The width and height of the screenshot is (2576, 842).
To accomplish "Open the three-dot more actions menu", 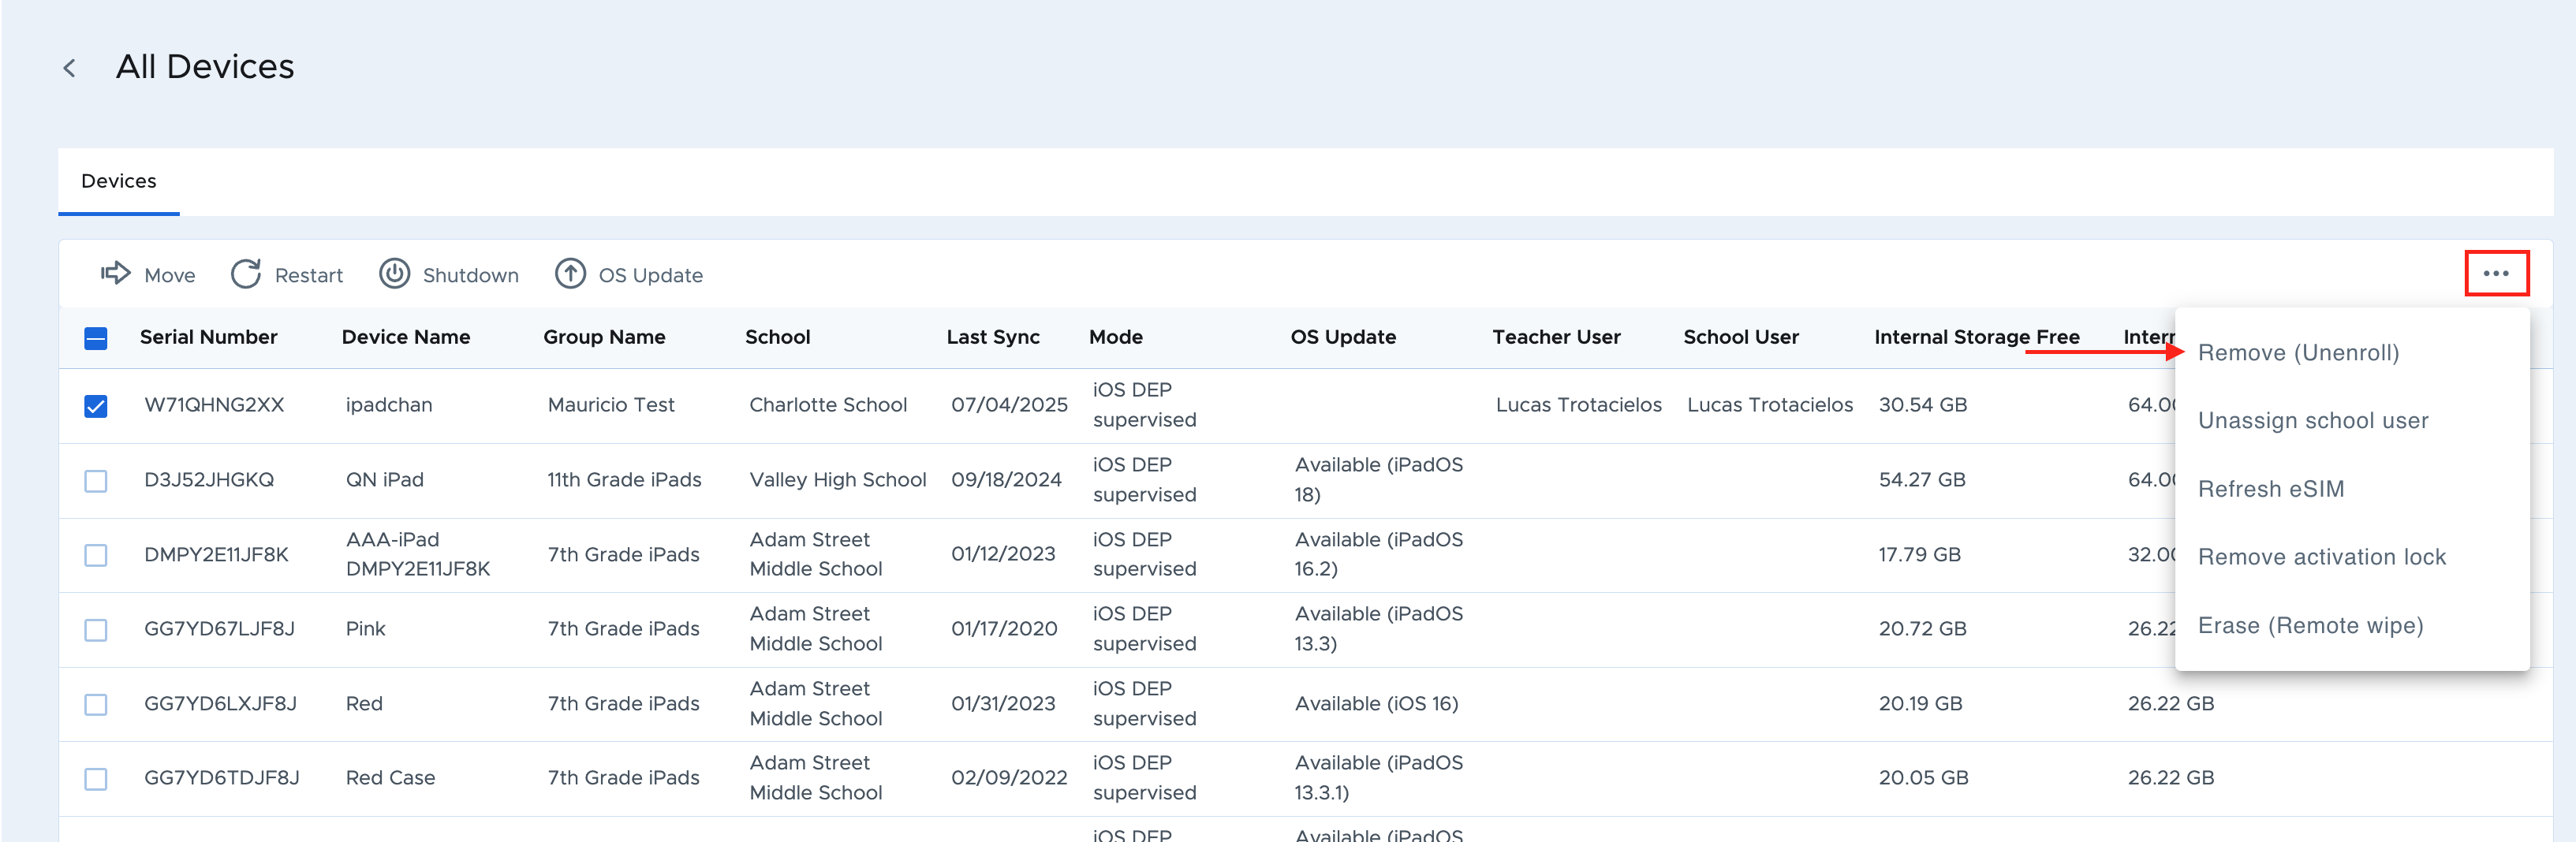I will (2496, 273).
